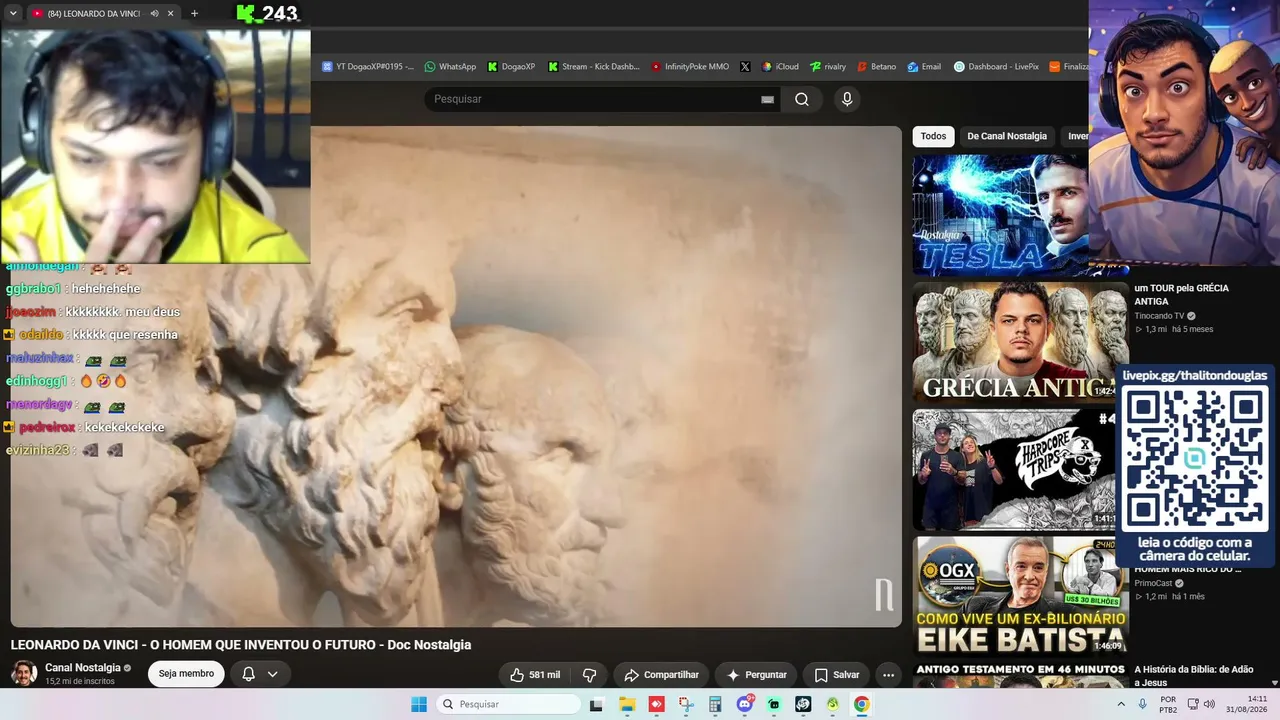Open the three-dot more actions menu
The height and width of the screenshot is (720, 1280).
tap(888, 675)
